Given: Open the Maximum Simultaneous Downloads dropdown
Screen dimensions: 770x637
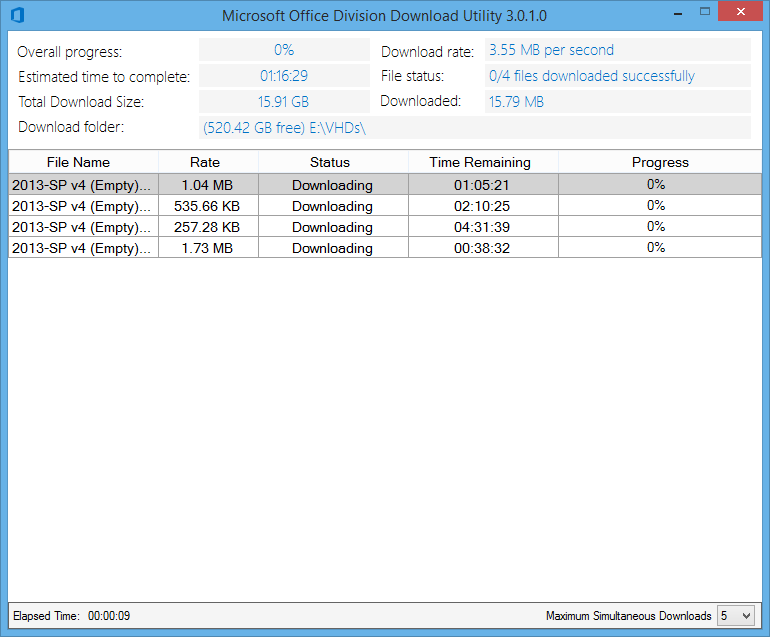Looking at the screenshot, I should [735, 615].
